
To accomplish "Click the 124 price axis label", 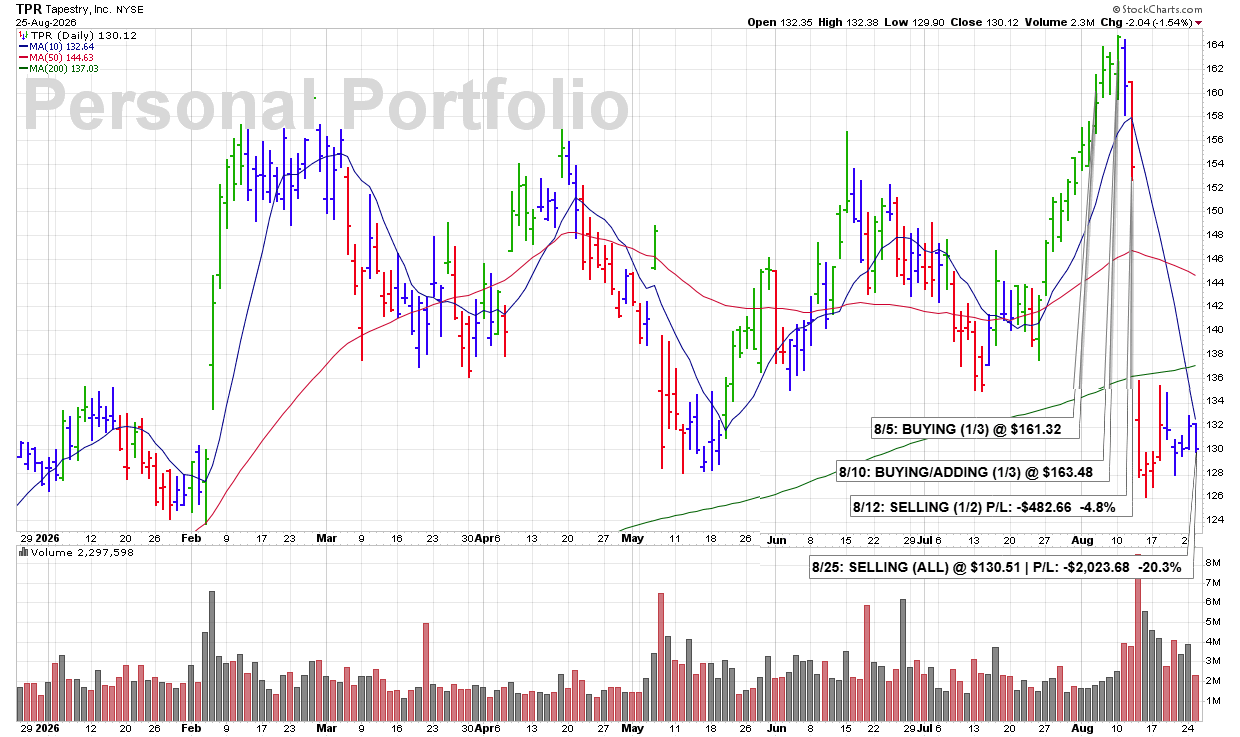I will [1215, 520].
